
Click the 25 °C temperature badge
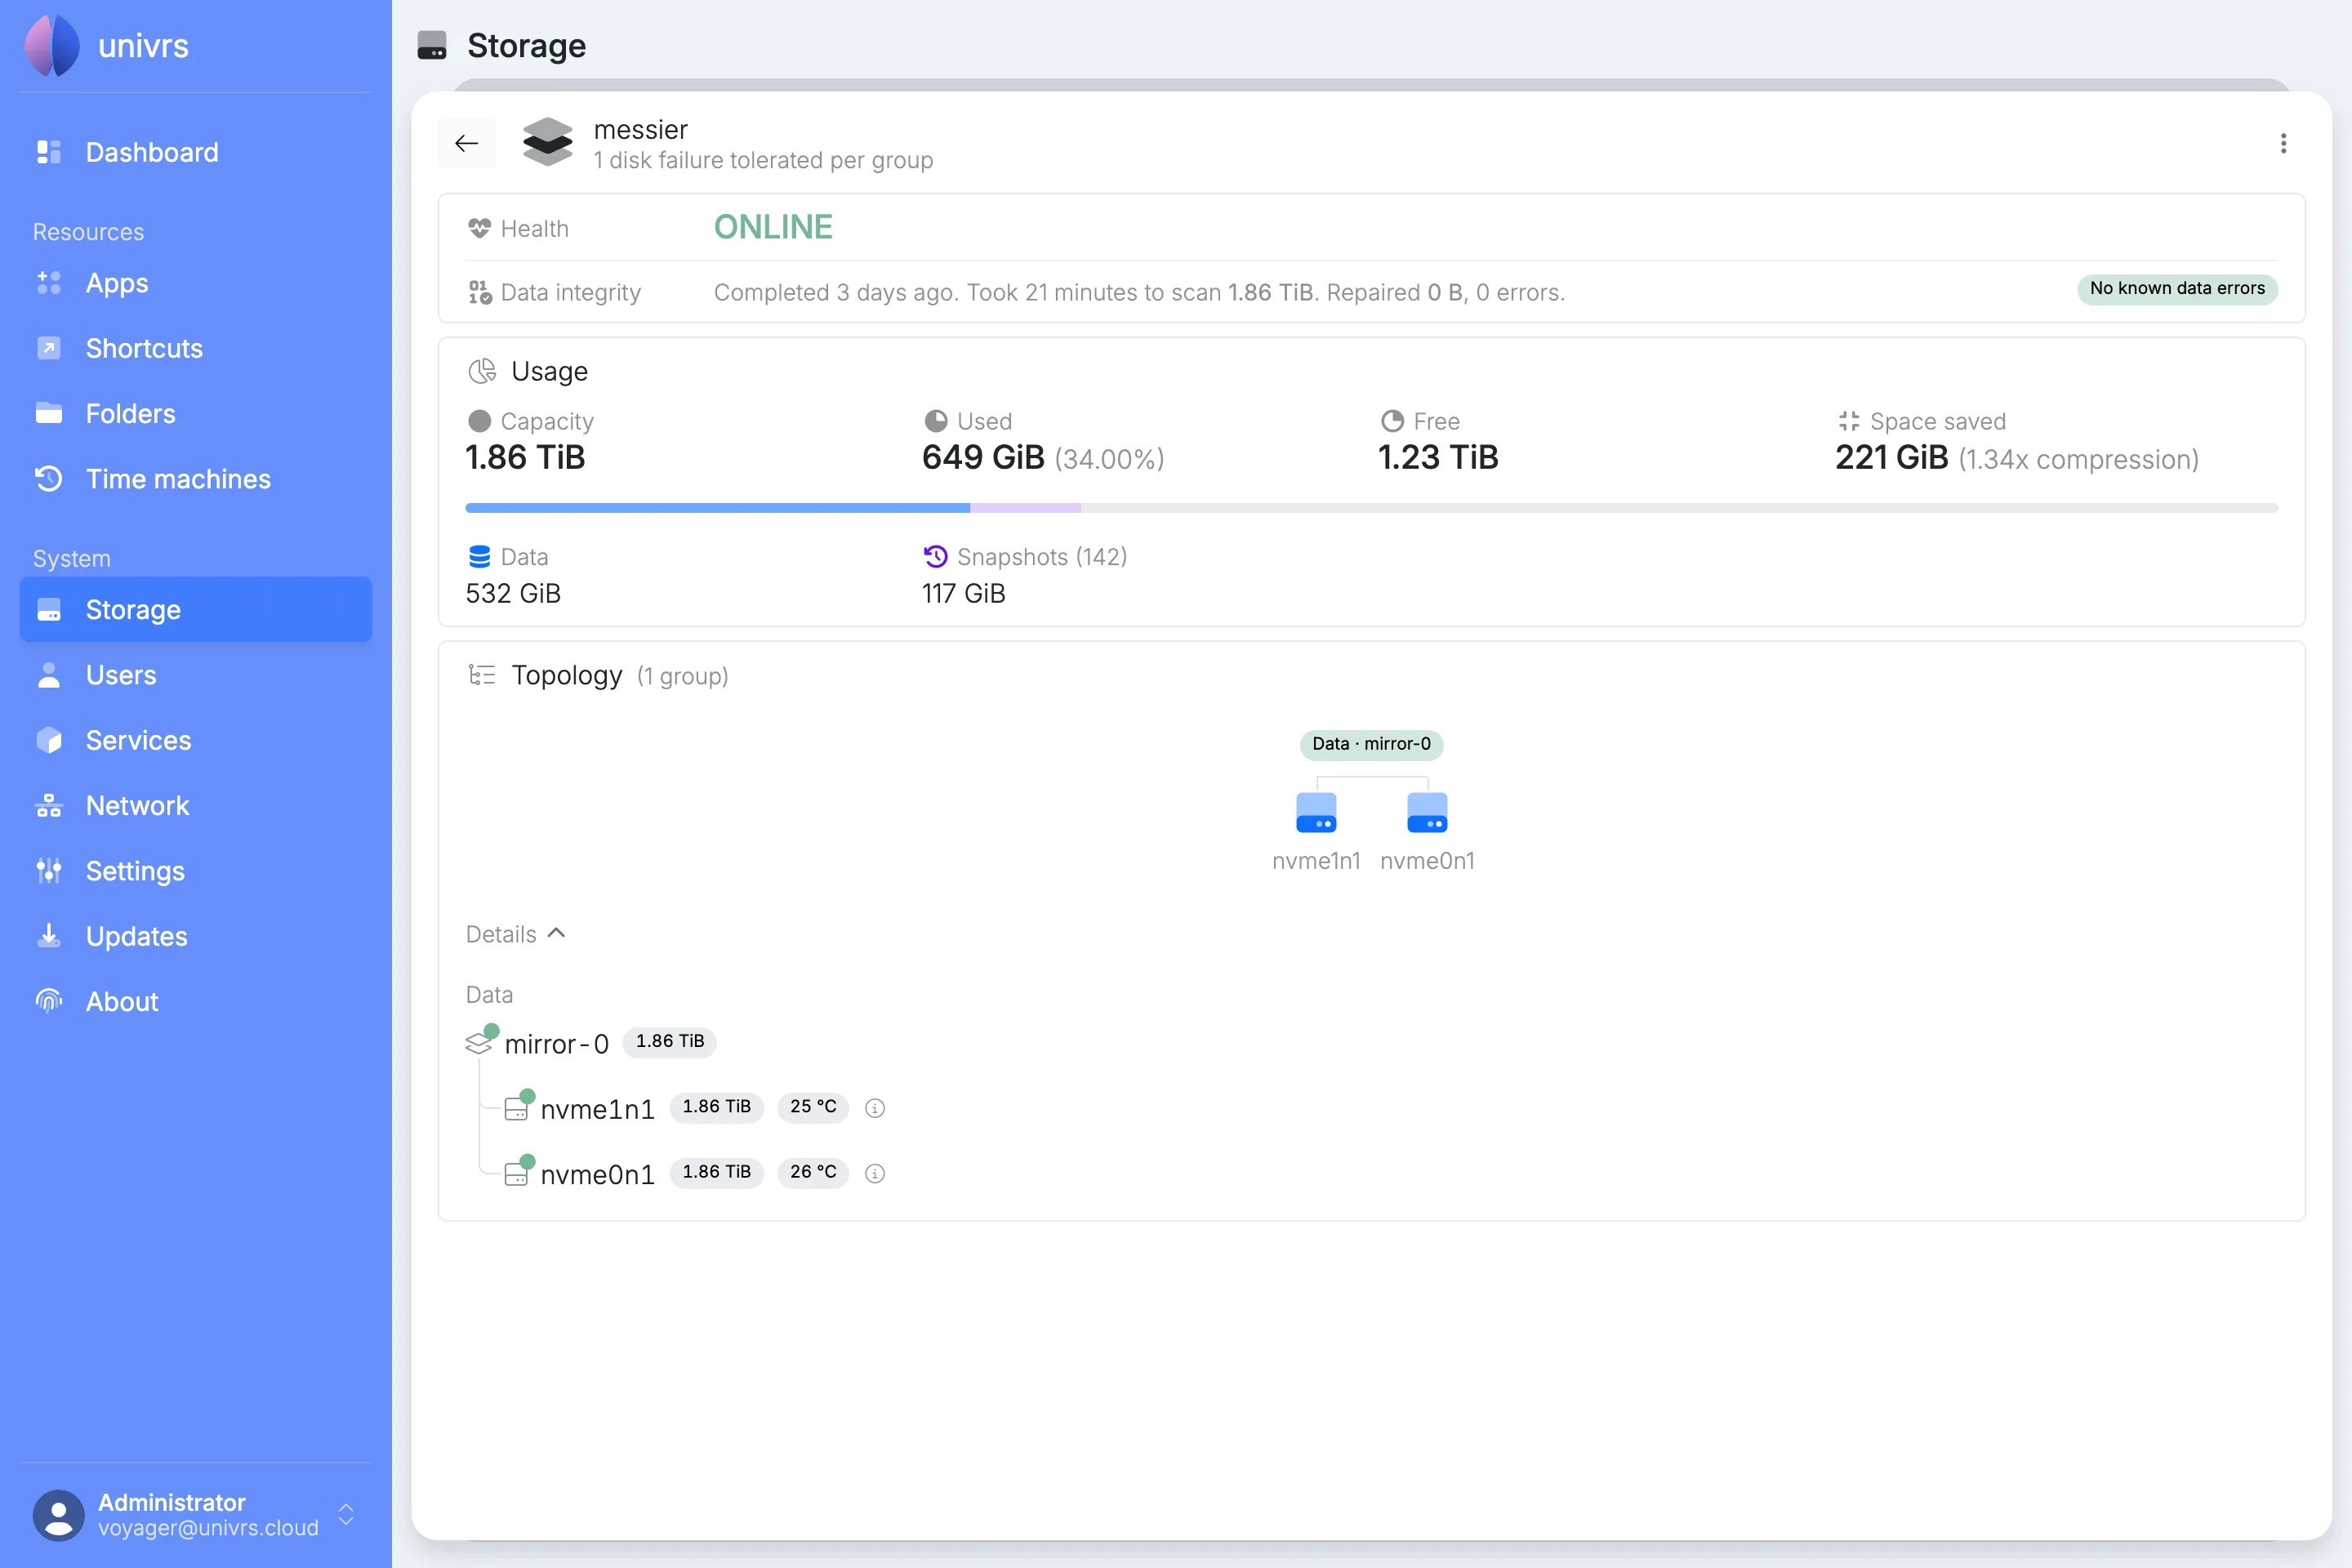[x=813, y=1107]
